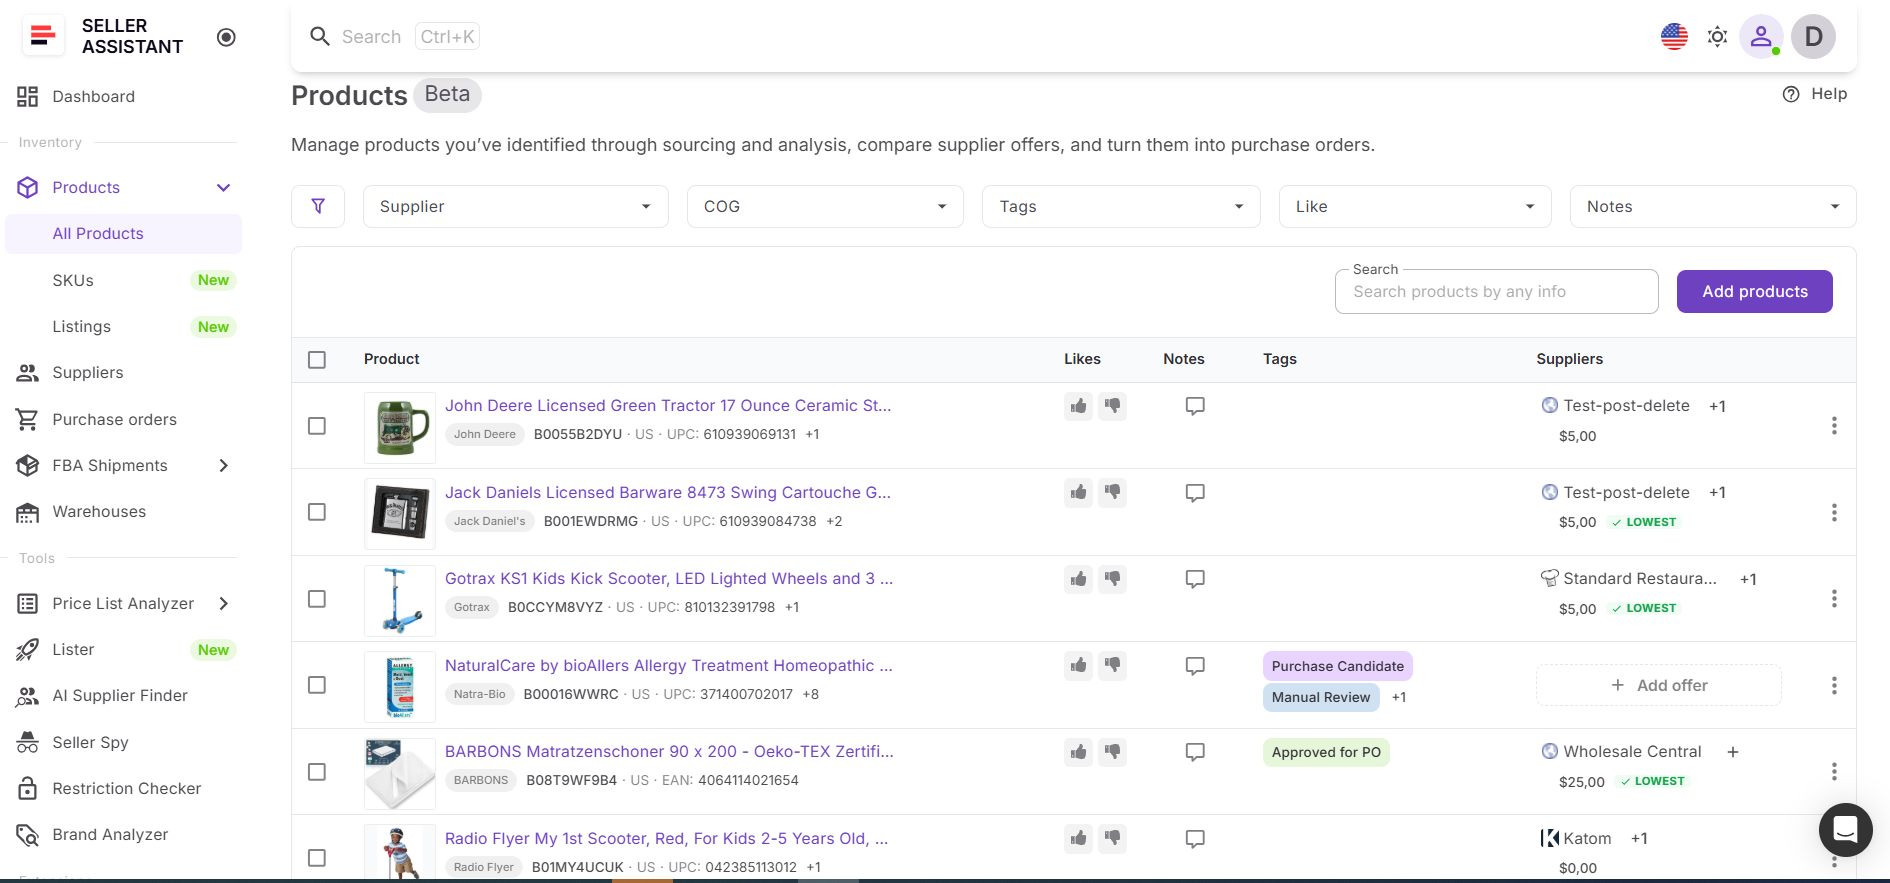Viewport: 1890px width, 883px height.
Task: Open the Help link
Action: click(x=1815, y=94)
